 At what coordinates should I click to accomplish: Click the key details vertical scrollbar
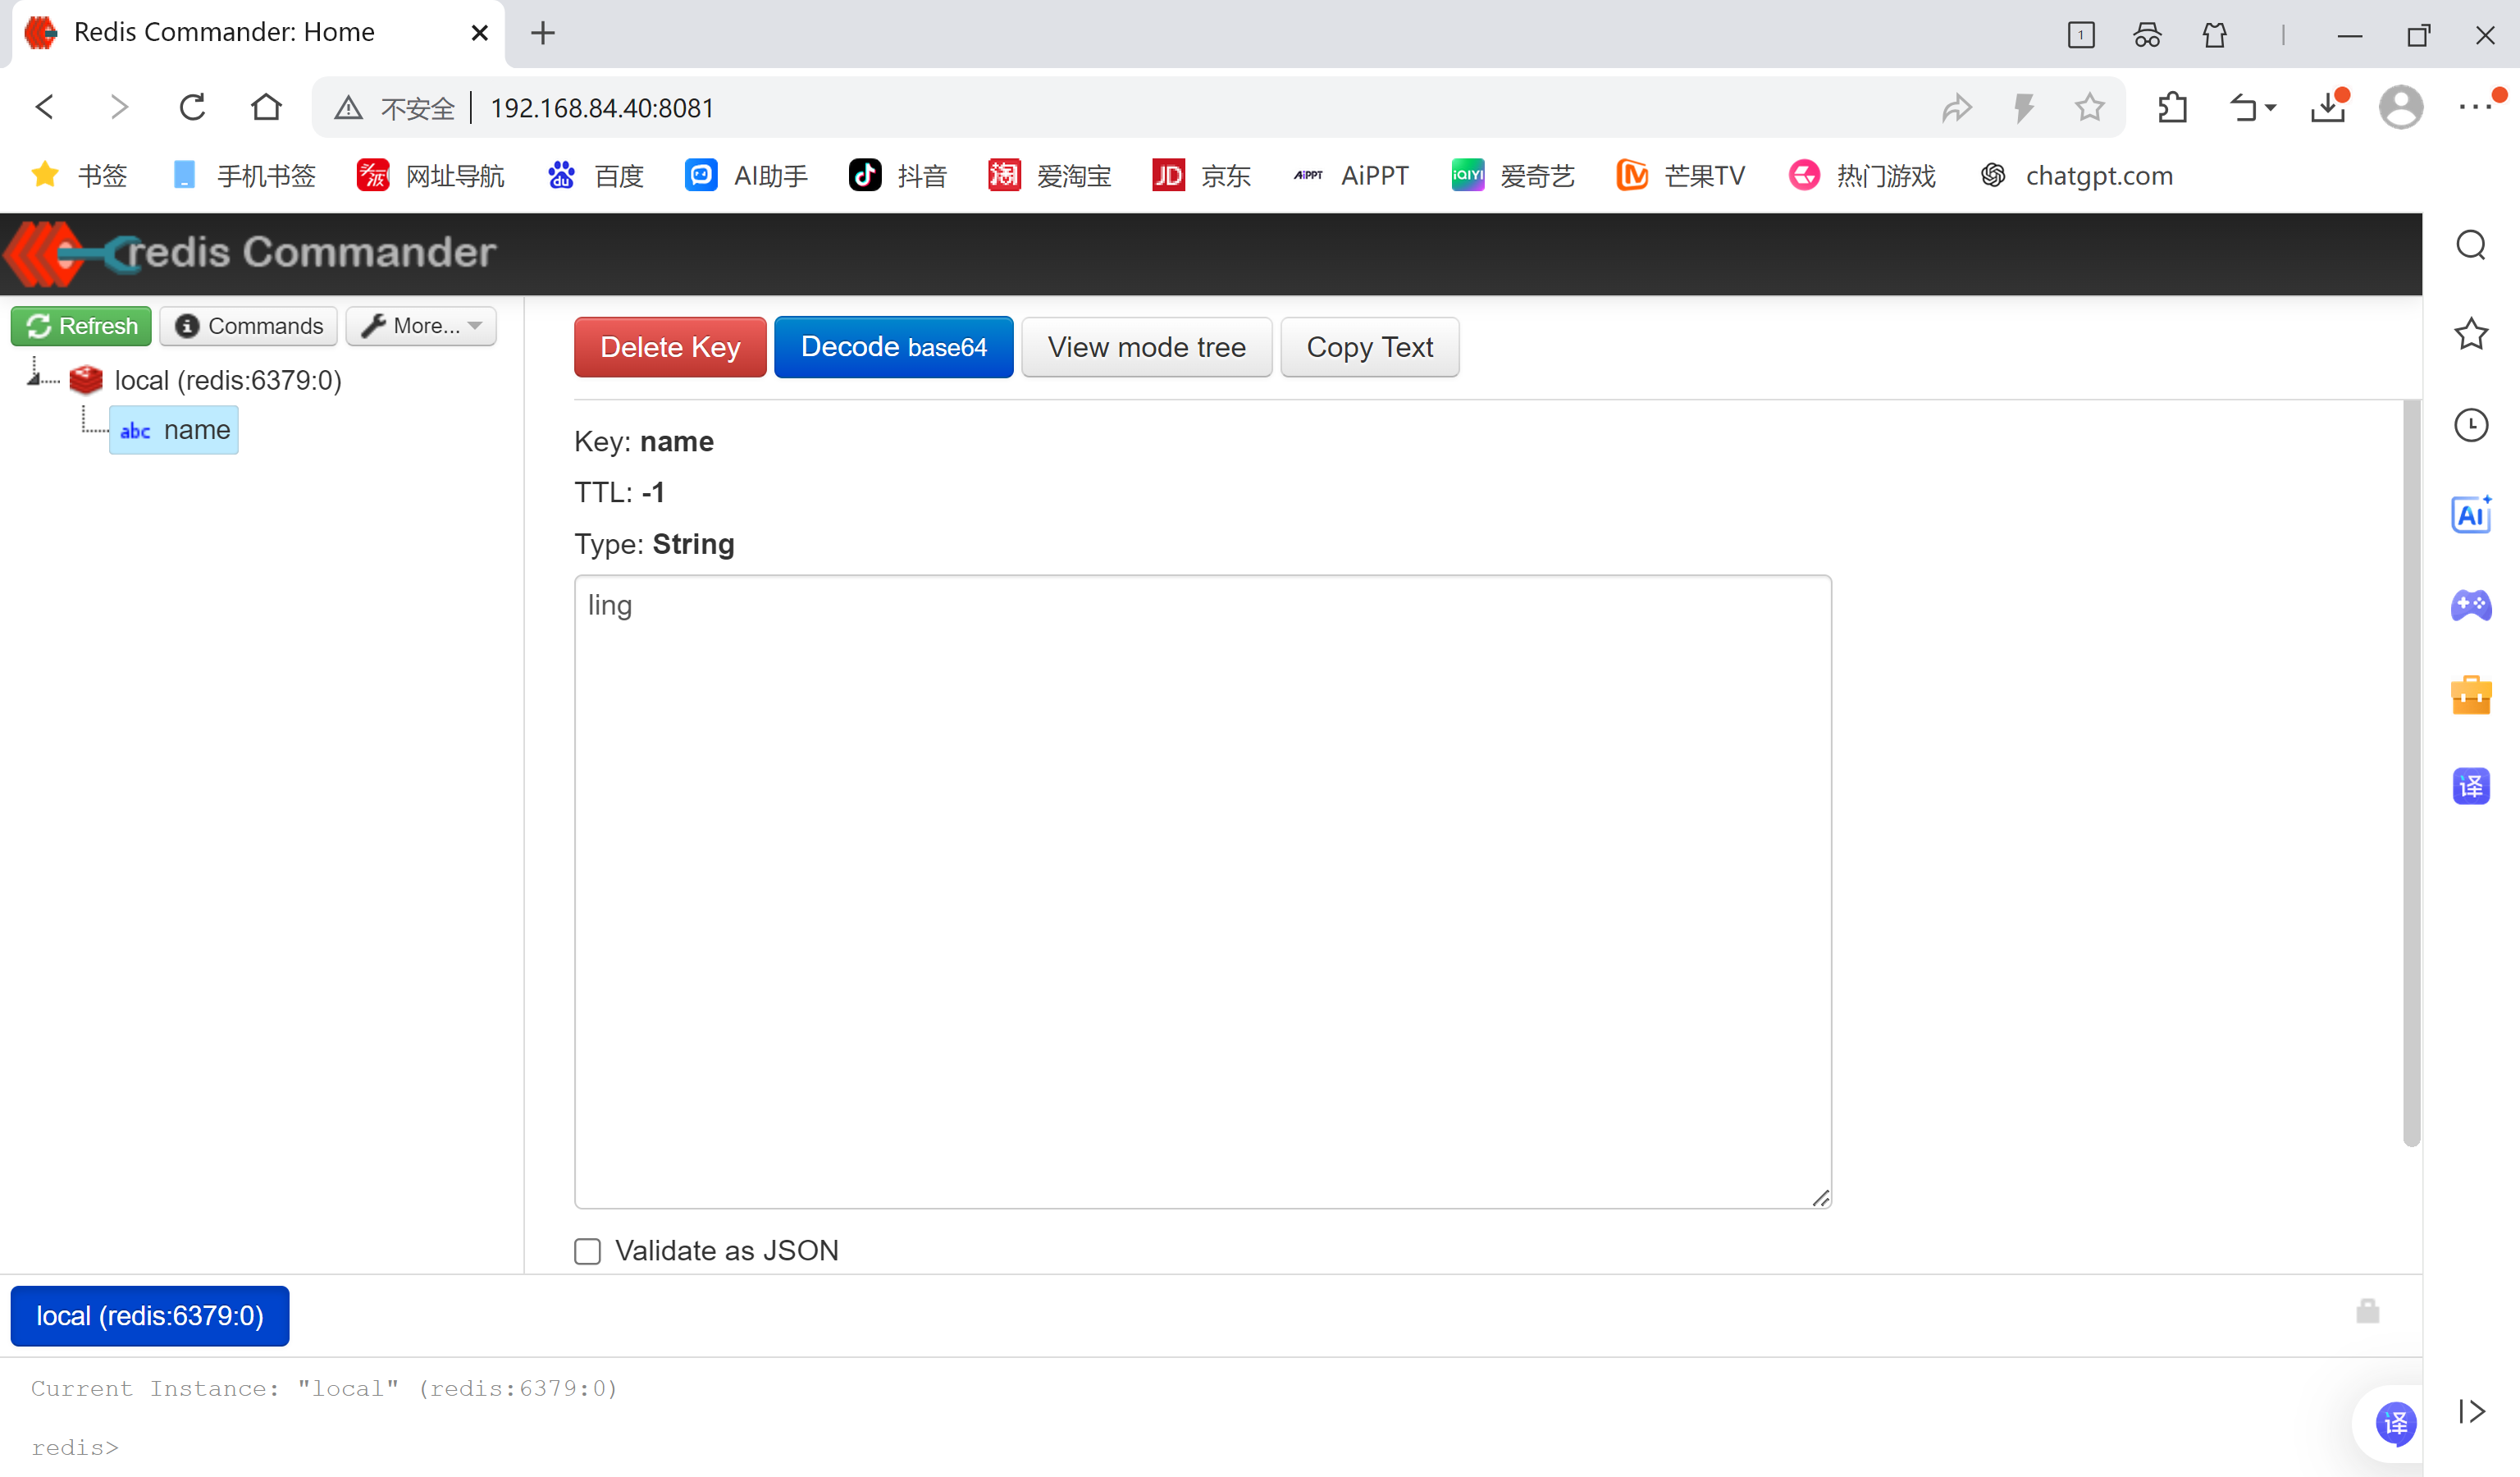click(x=2412, y=773)
